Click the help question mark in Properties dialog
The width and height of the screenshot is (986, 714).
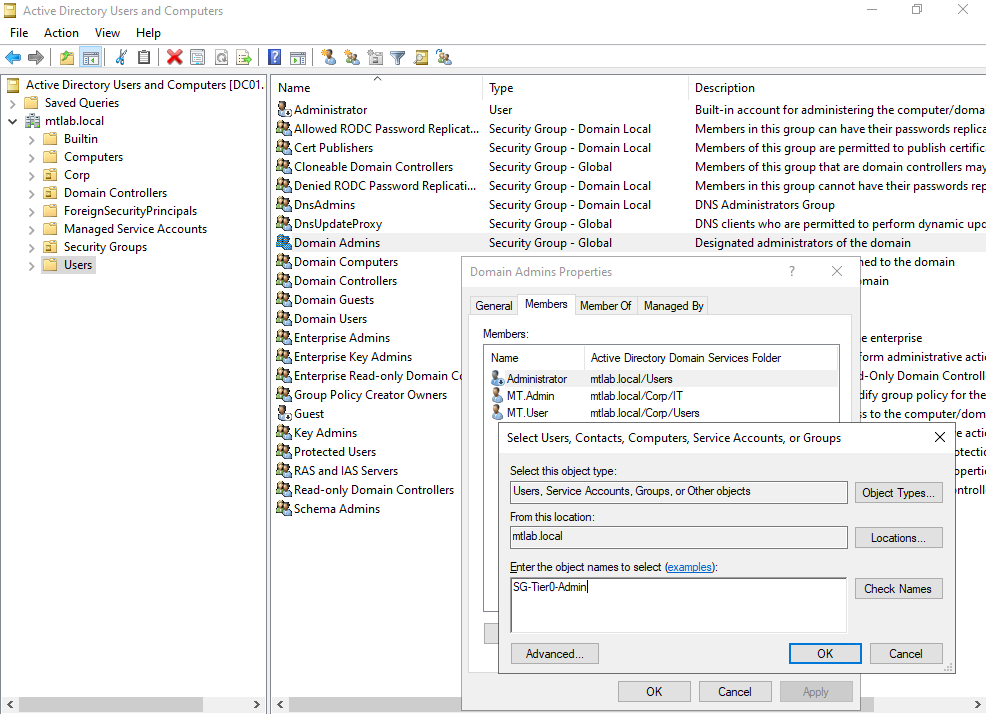pos(792,271)
